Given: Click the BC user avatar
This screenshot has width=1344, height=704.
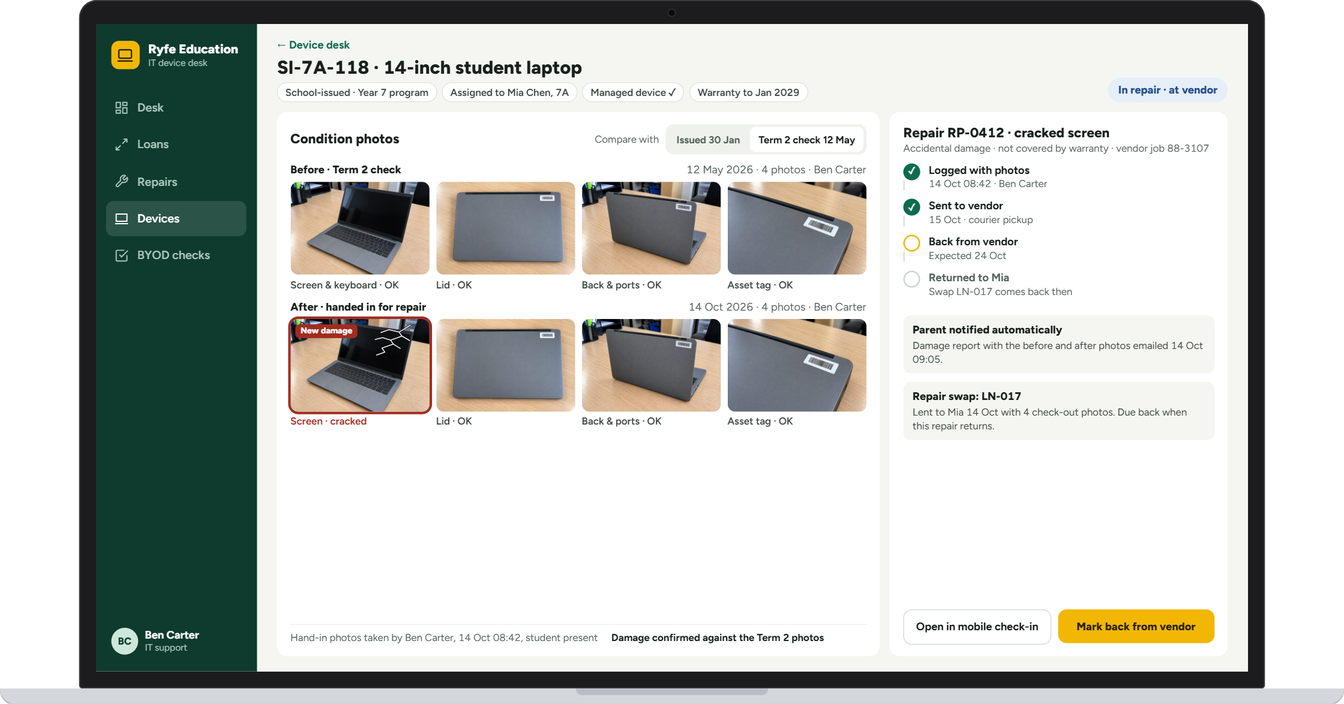Looking at the screenshot, I should [x=124, y=641].
